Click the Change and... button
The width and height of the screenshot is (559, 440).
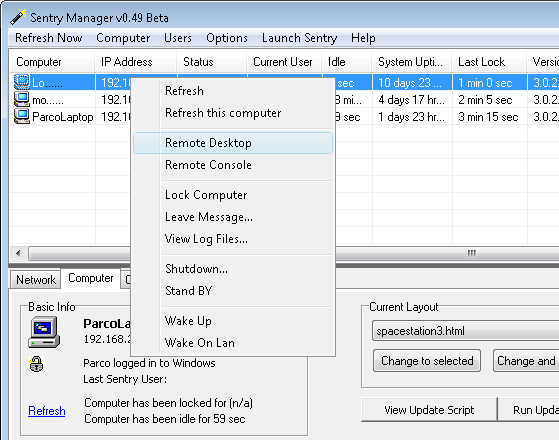point(526,361)
